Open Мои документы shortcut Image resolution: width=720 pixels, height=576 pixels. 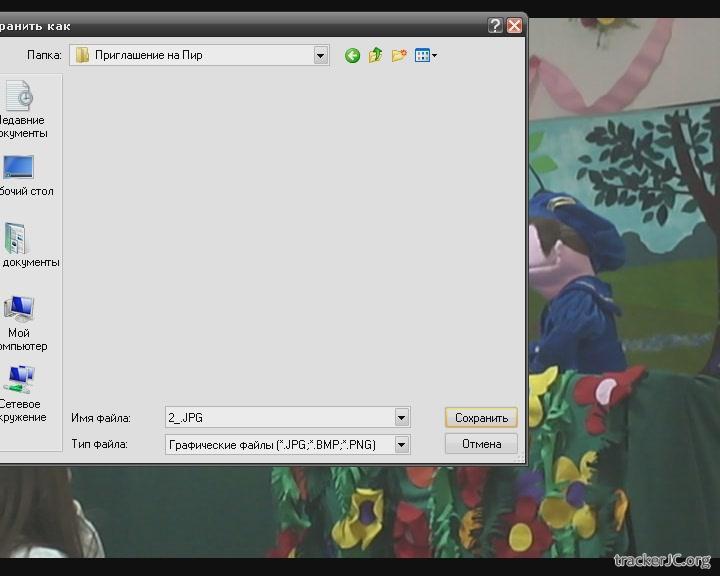(20, 245)
